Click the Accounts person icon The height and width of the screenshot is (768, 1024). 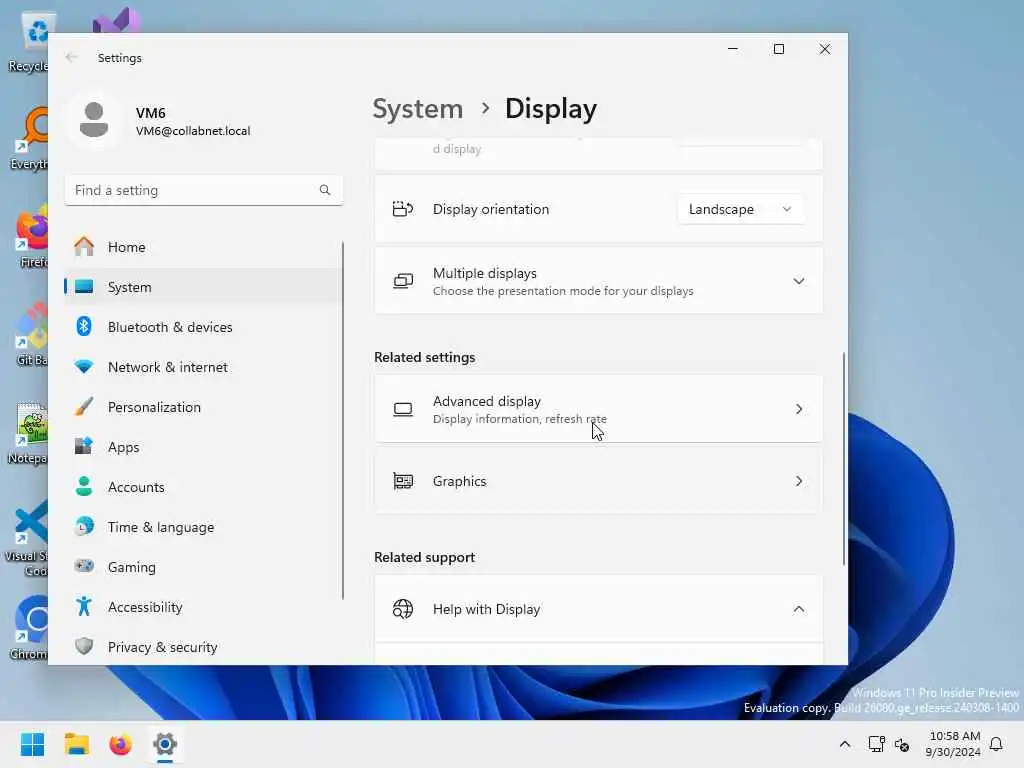coord(84,487)
